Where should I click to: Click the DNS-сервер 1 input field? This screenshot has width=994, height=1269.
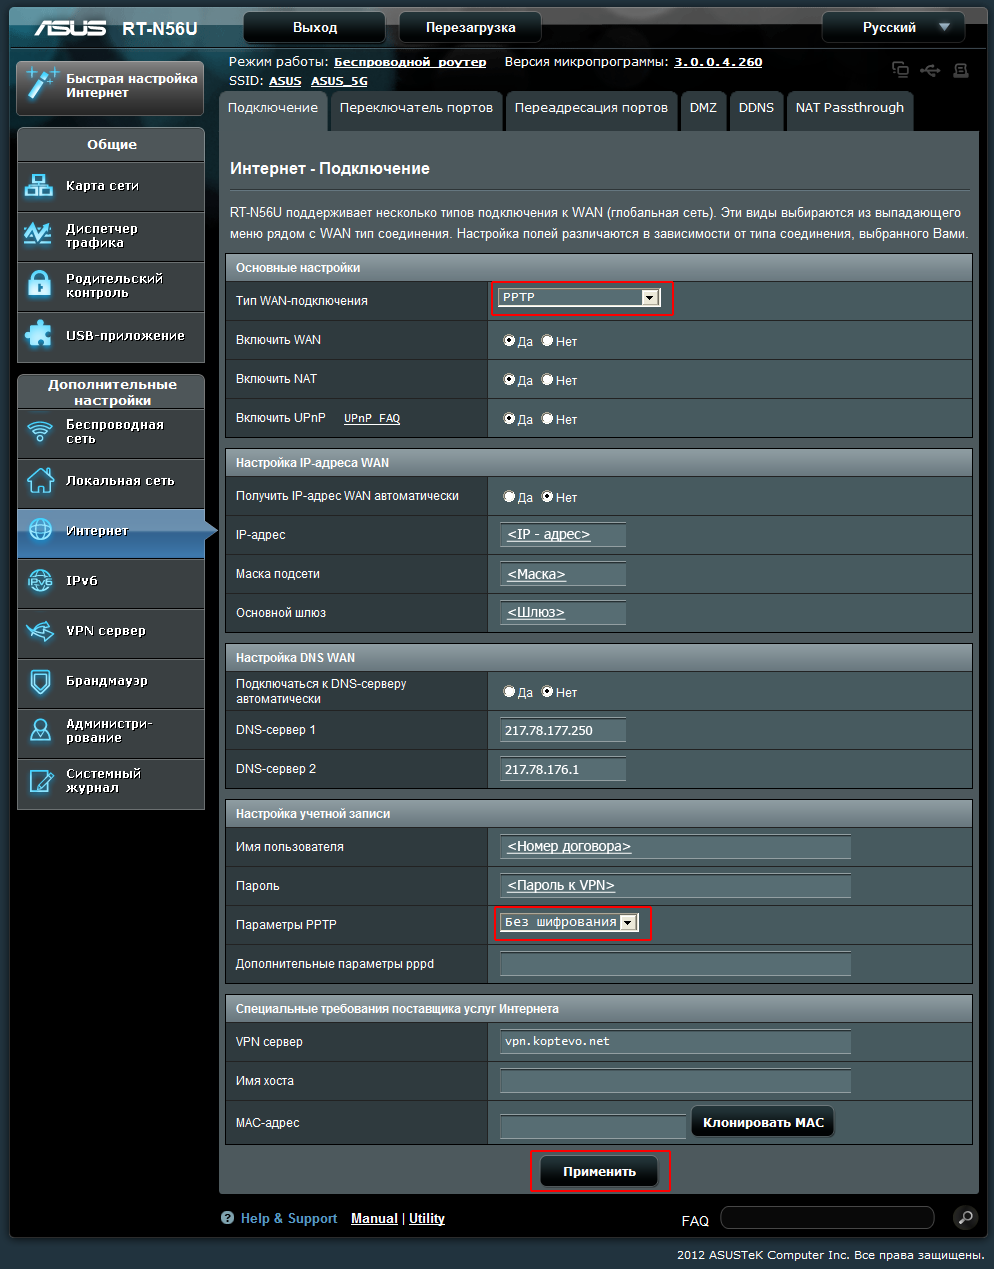(563, 730)
